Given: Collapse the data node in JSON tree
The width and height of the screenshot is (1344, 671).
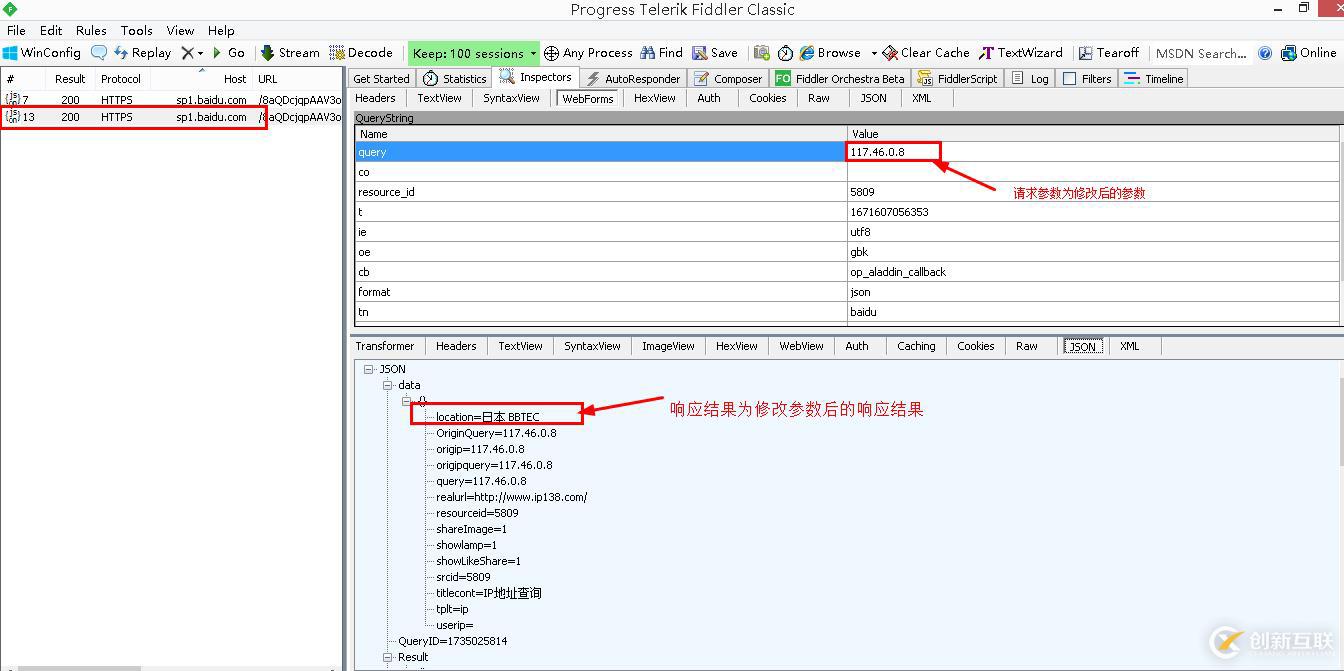Looking at the screenshot, I should point(388,385).
